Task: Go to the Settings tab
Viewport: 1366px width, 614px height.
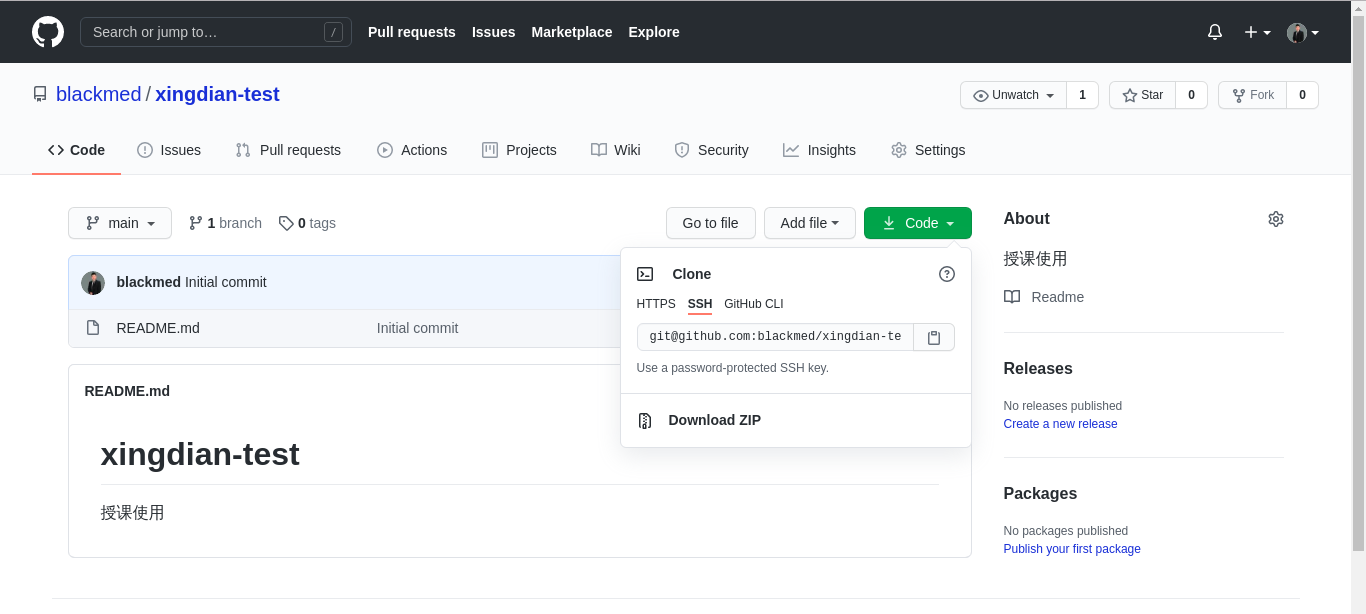Action: (928, 150)
